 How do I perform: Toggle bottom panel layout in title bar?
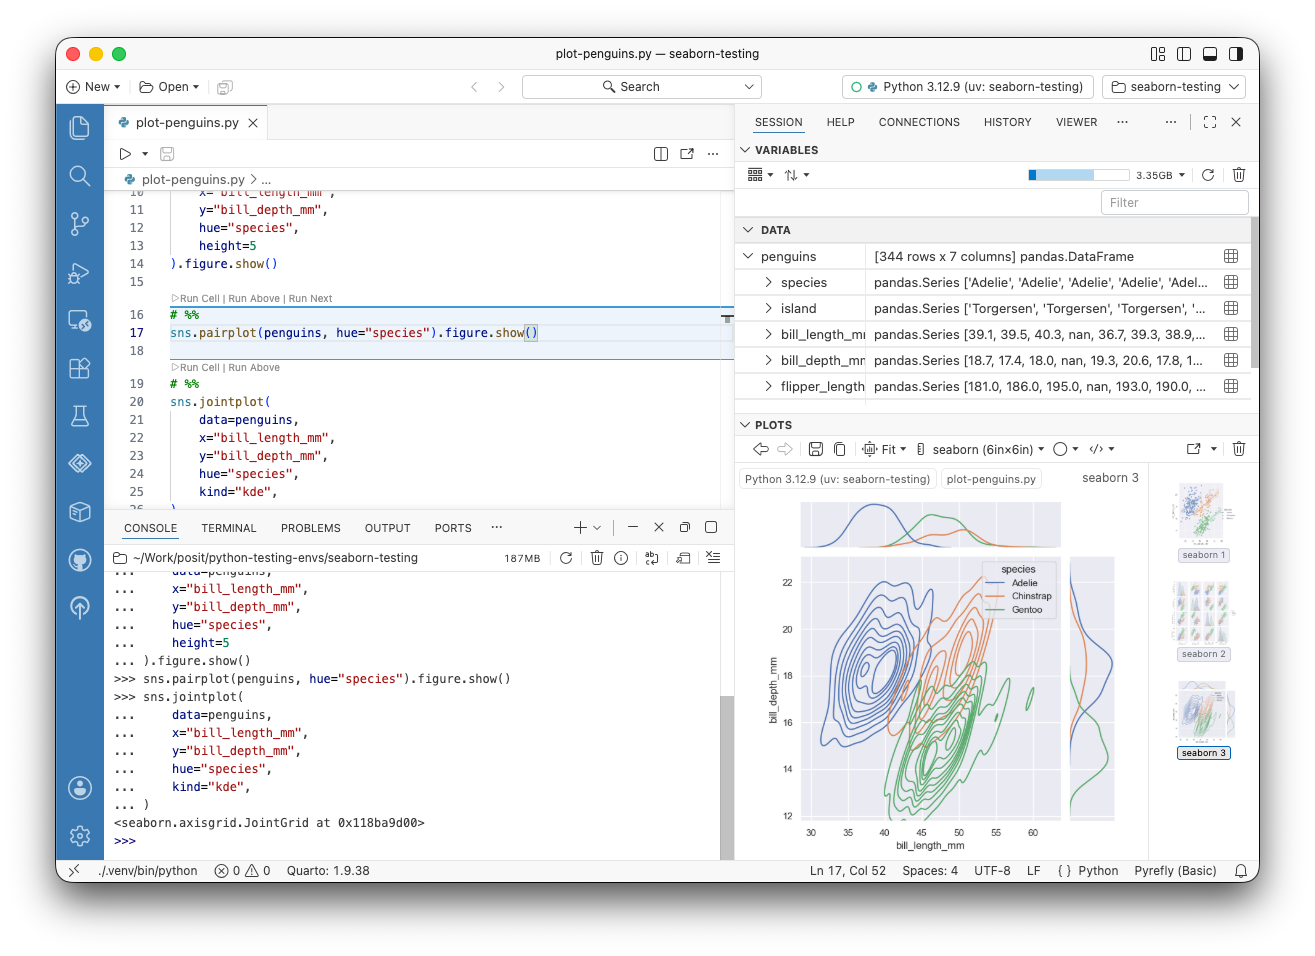pos(1210,54)
